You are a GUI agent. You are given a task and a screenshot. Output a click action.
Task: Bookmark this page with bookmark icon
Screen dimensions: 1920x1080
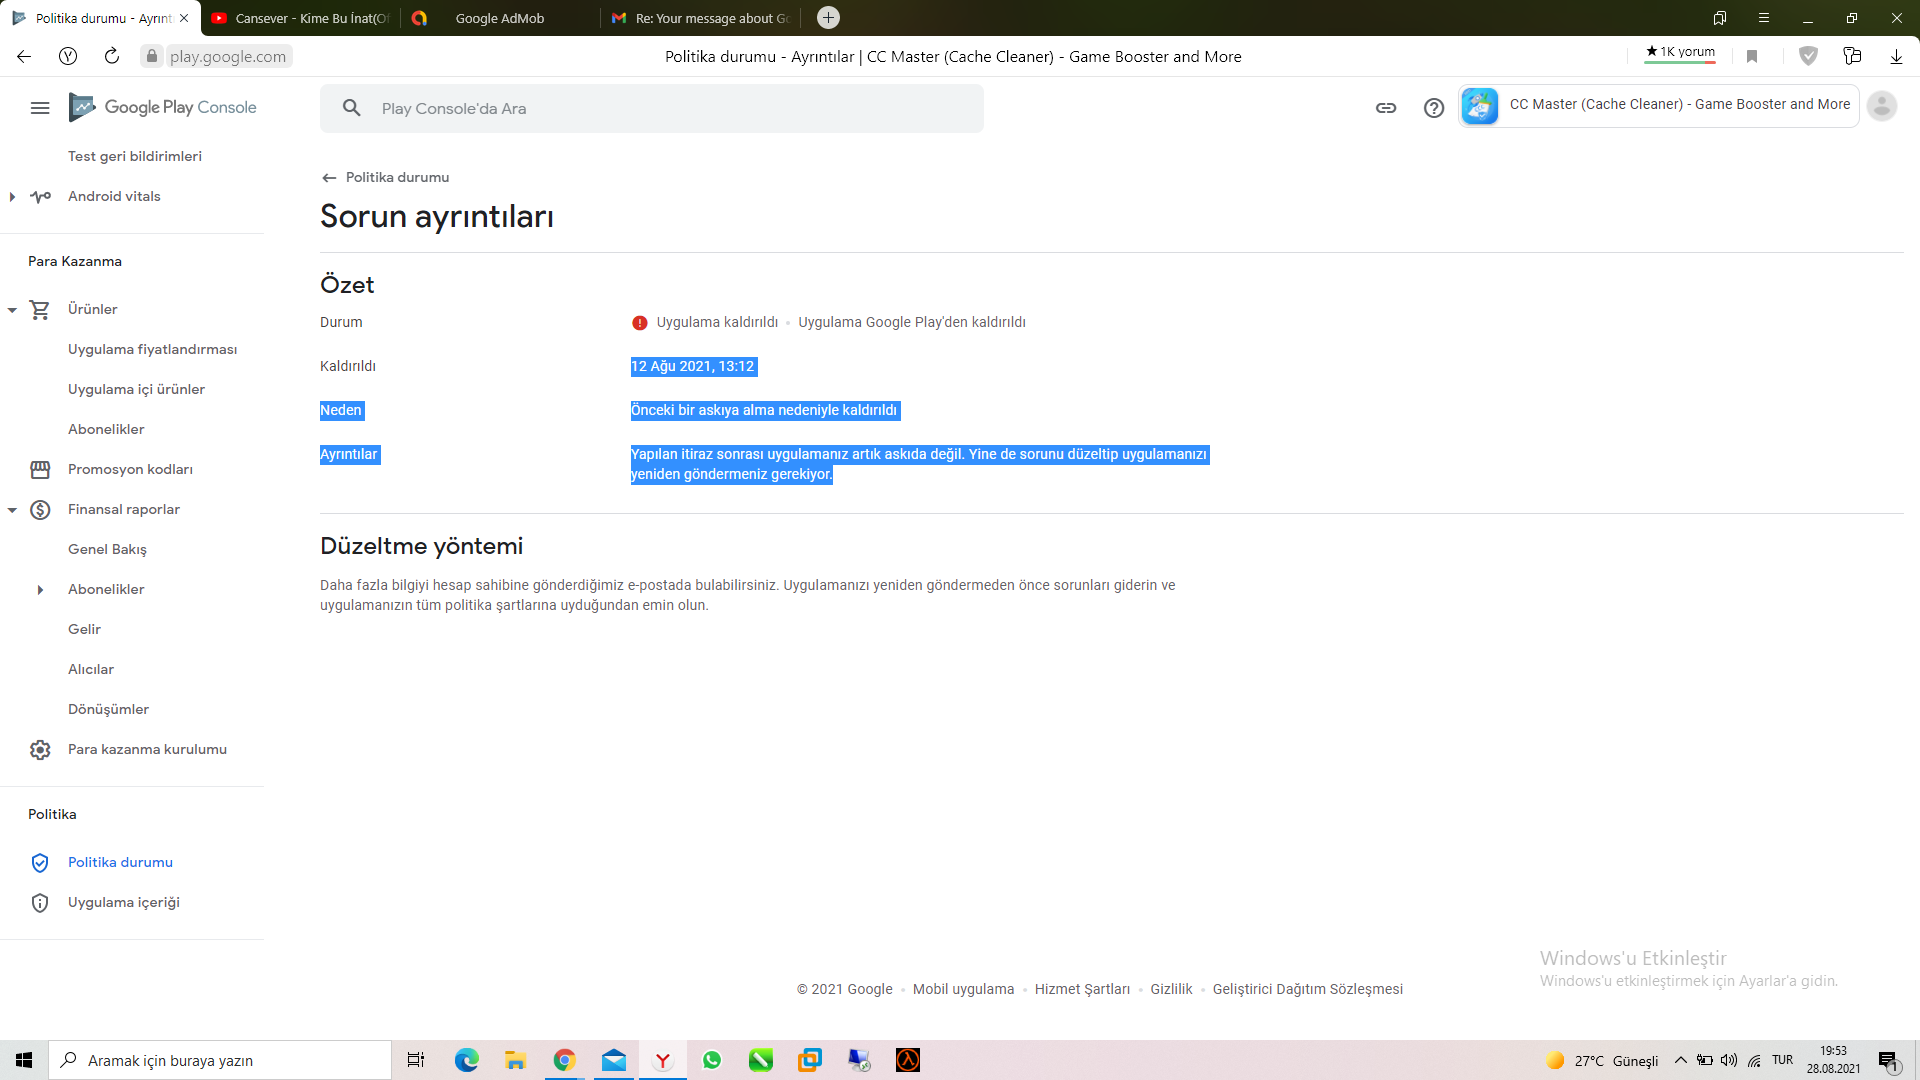pyautogui.click(x=1752, y=56)
